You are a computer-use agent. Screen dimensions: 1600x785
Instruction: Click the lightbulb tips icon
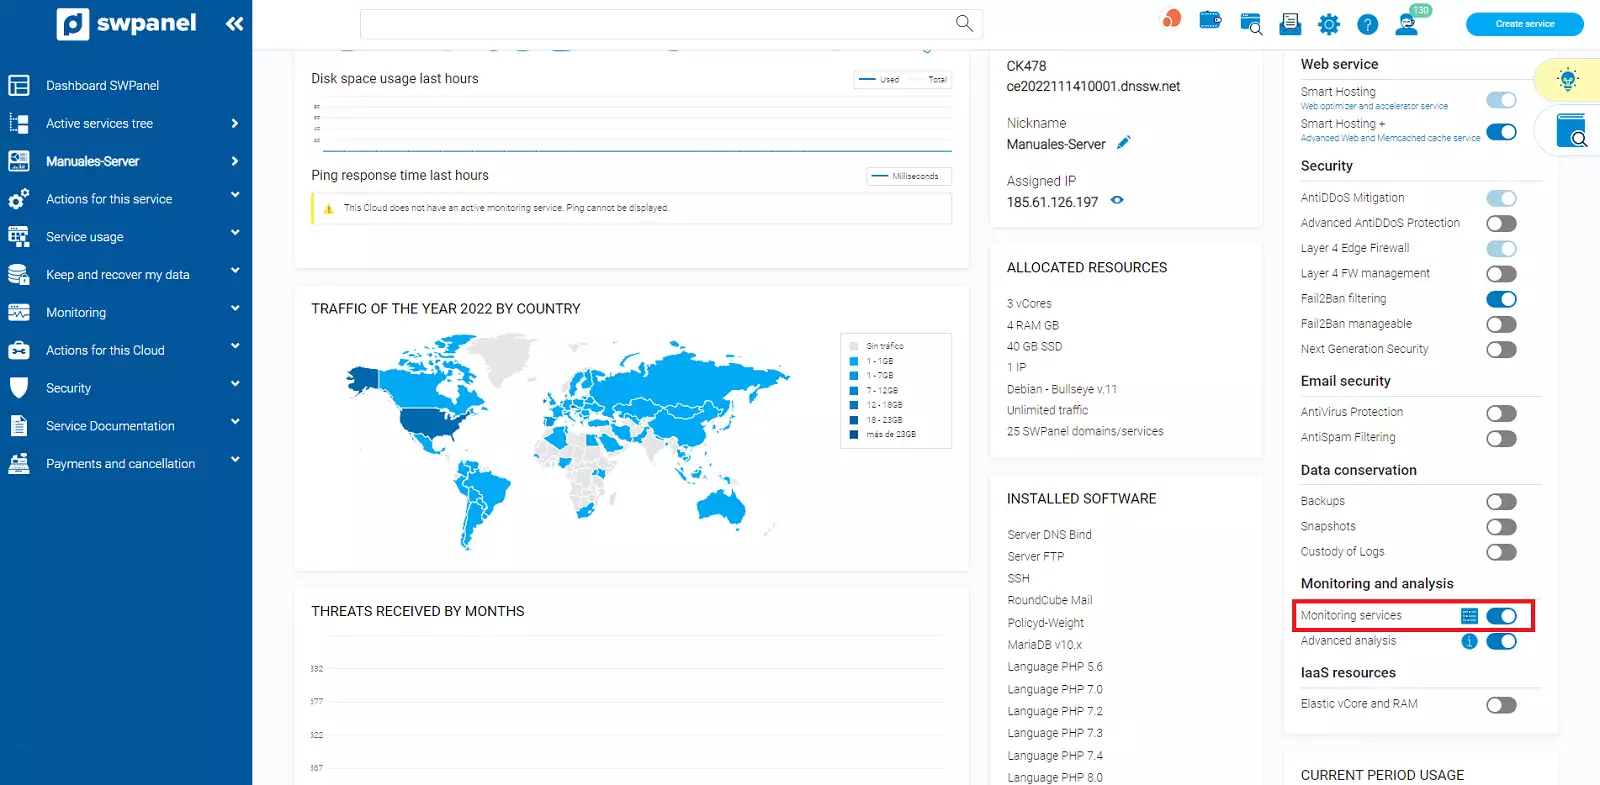coord(1567,80)
